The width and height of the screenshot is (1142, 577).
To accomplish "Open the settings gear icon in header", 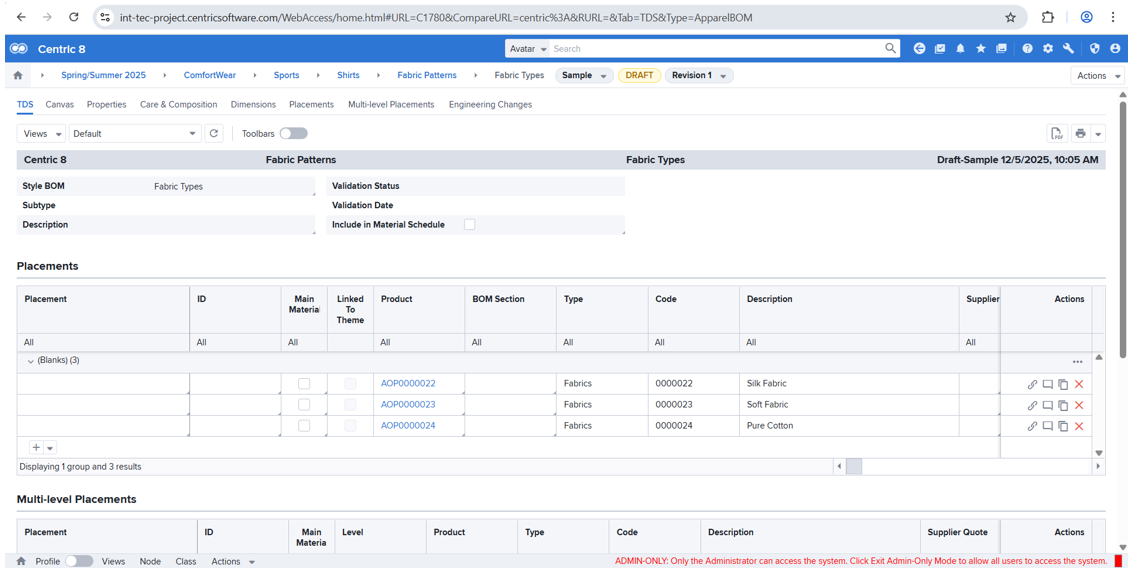I will pos(1048,49).
